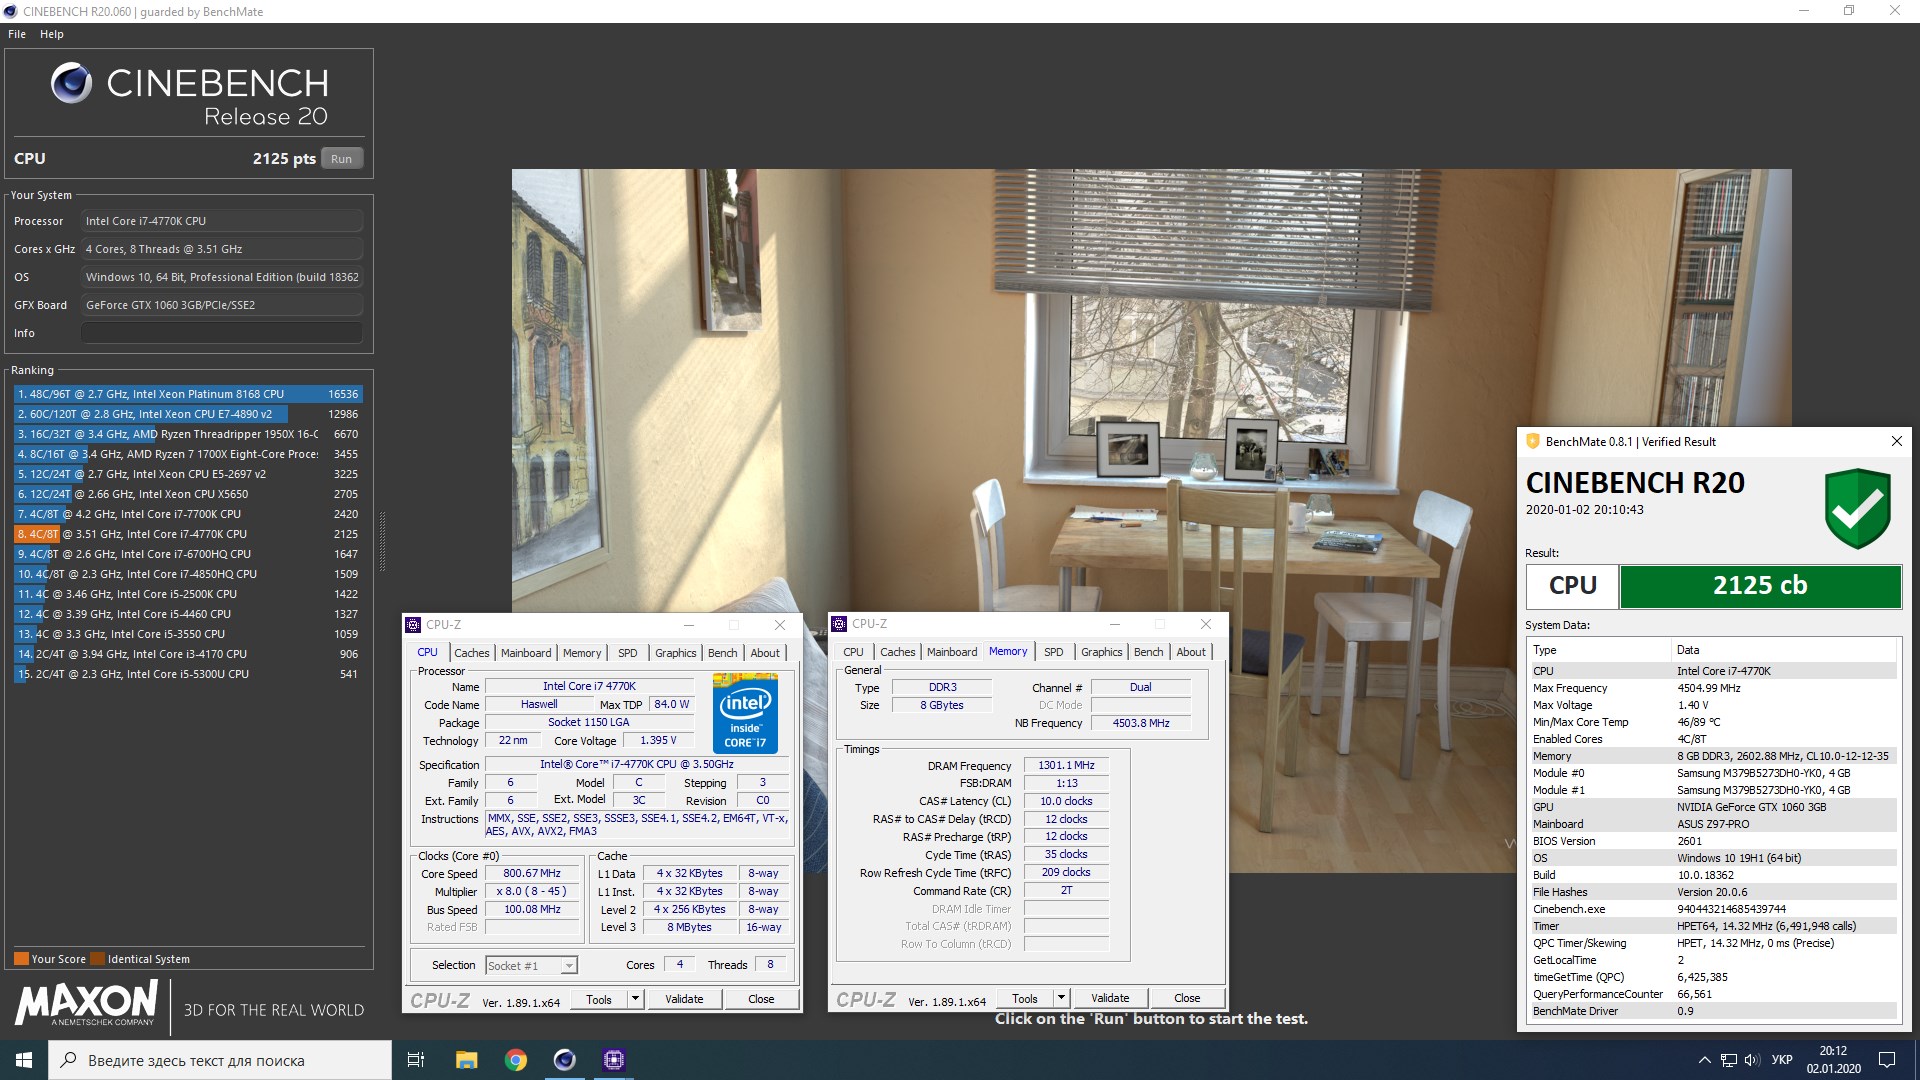This screenshot has height=1080, width=1920.
Task: Expand Tools dropdown arrow in left CPU-Z window
Action: [635, 999]
